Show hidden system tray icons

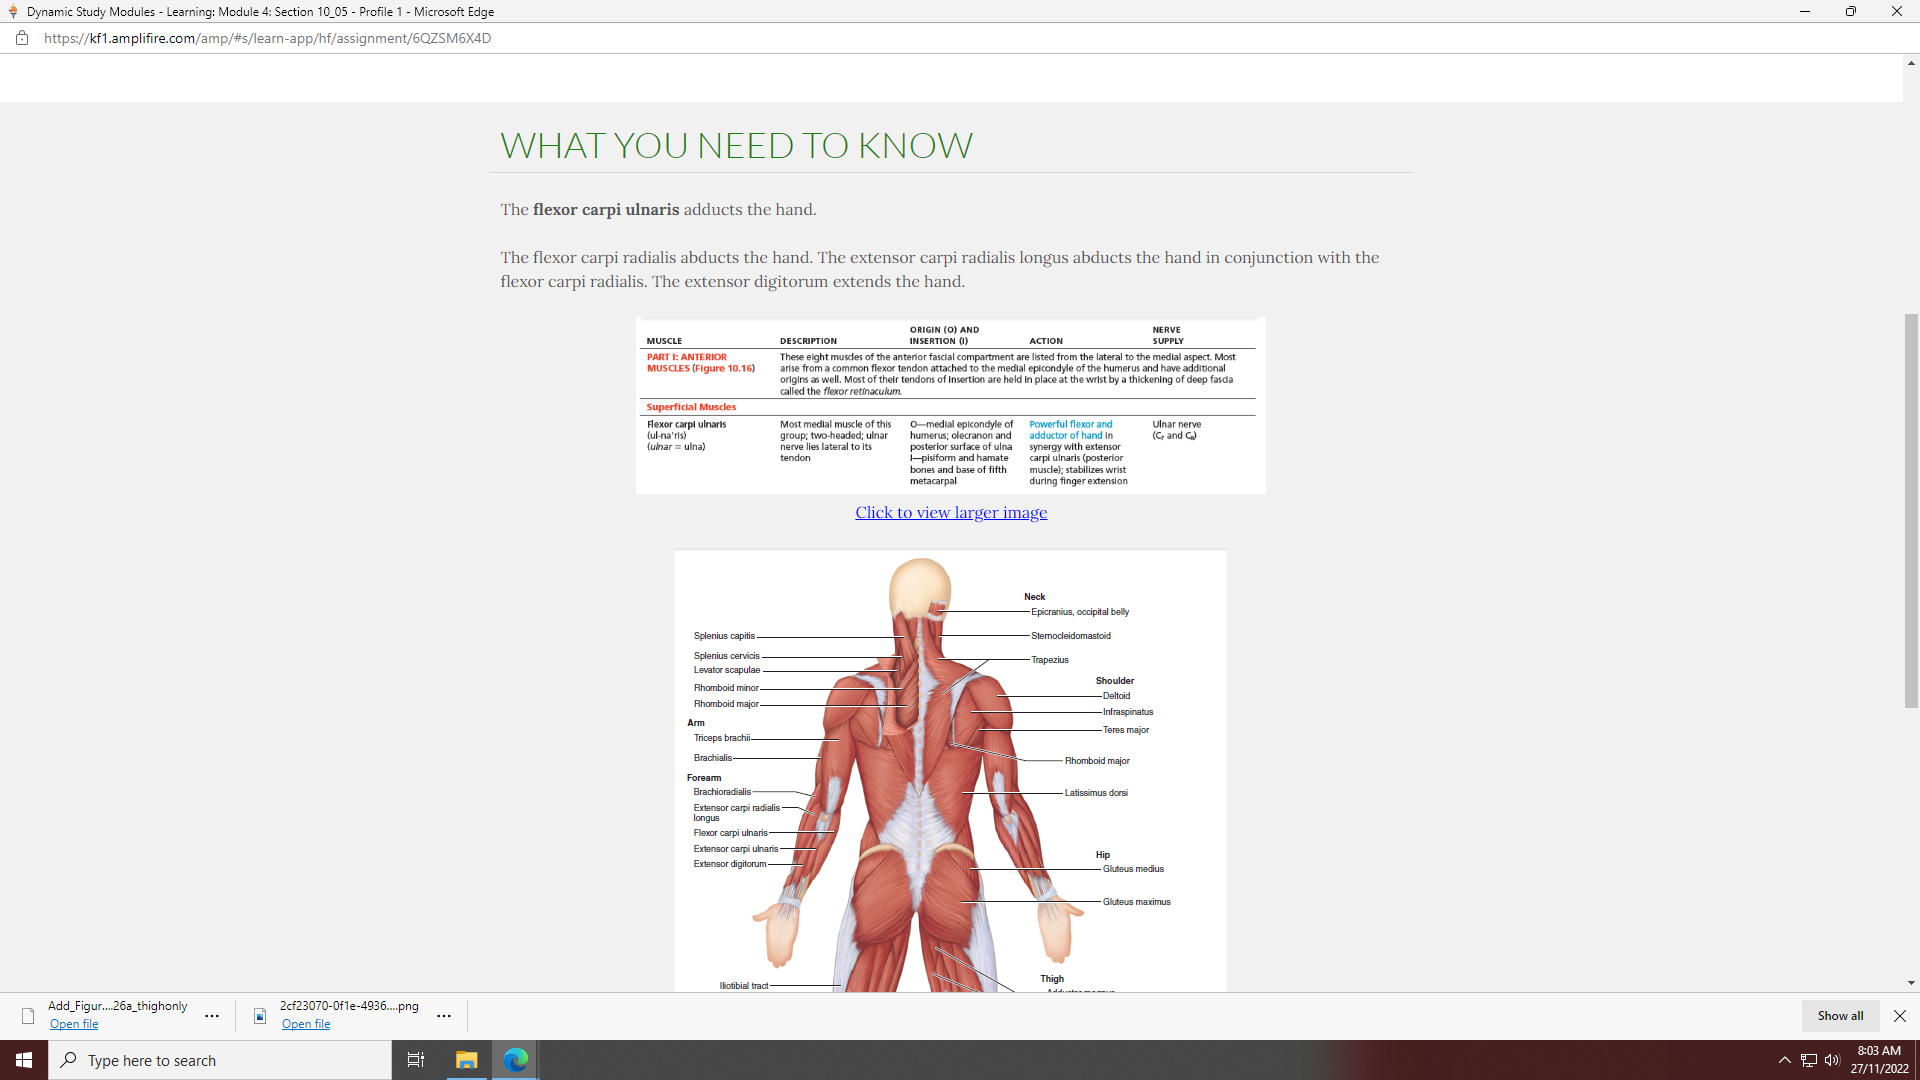click(1785, 1060)
